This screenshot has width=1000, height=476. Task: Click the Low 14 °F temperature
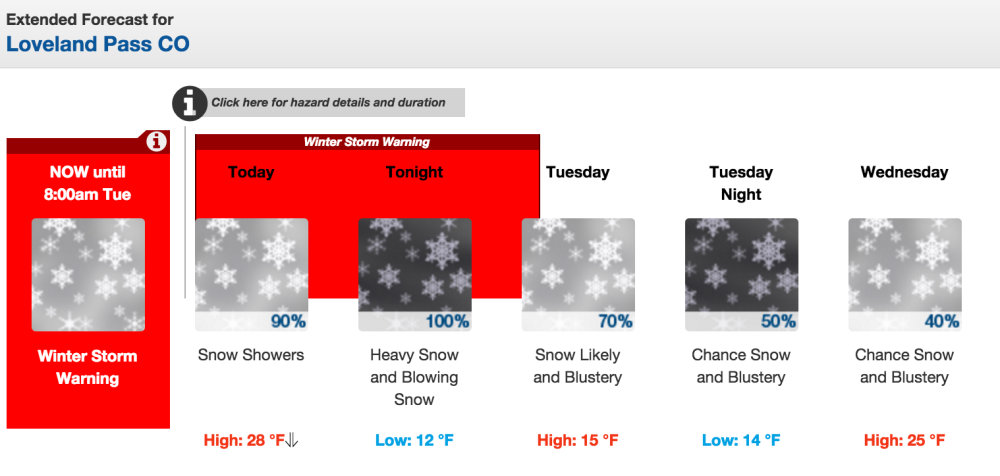click(741, 440)
